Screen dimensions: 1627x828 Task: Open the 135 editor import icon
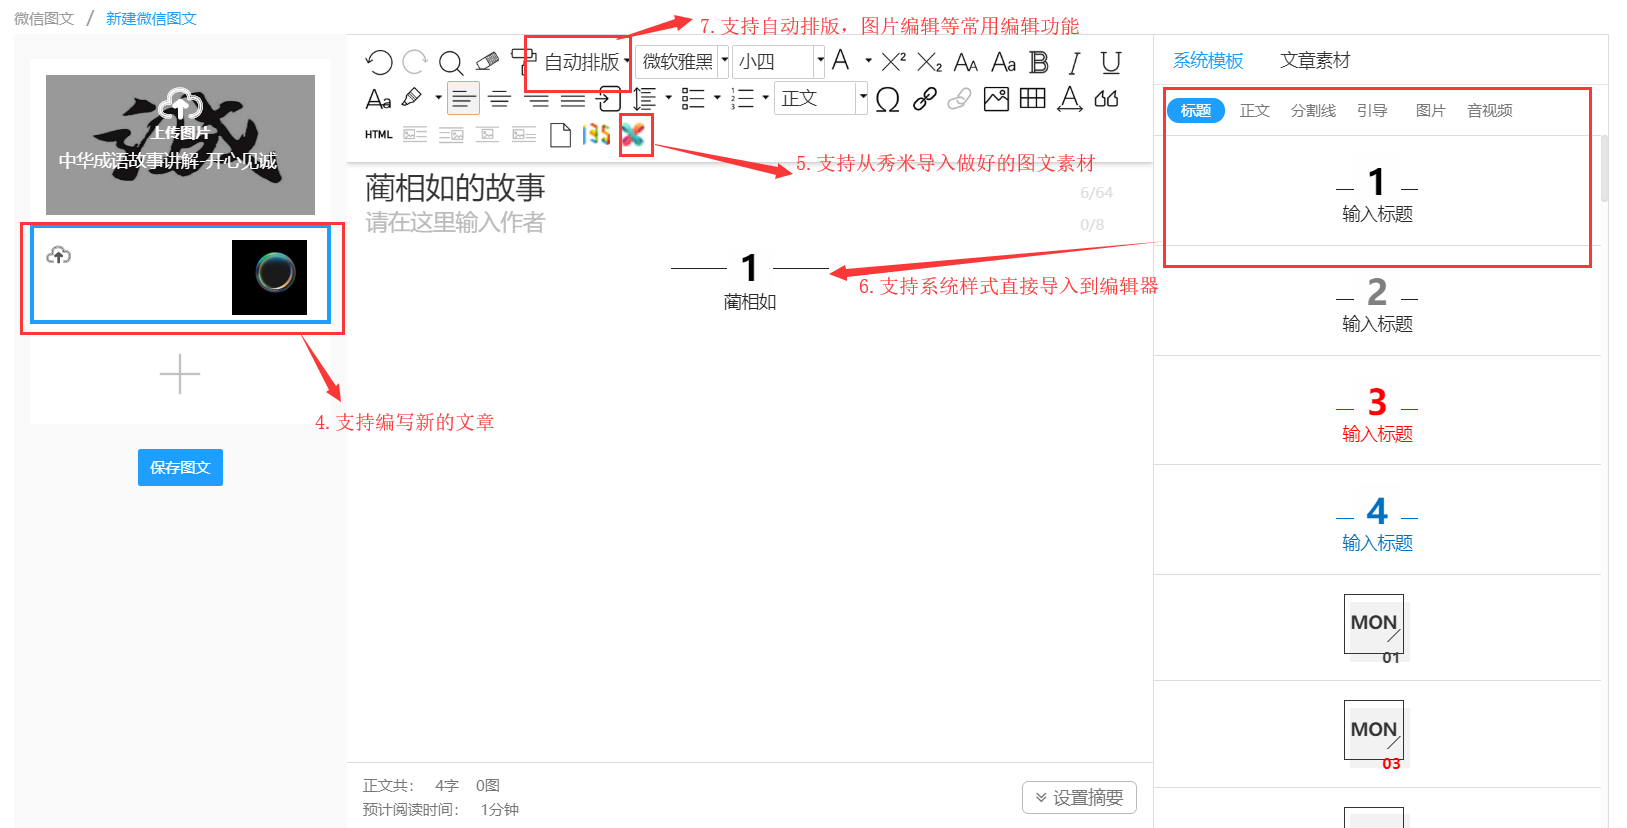(596, 134)
